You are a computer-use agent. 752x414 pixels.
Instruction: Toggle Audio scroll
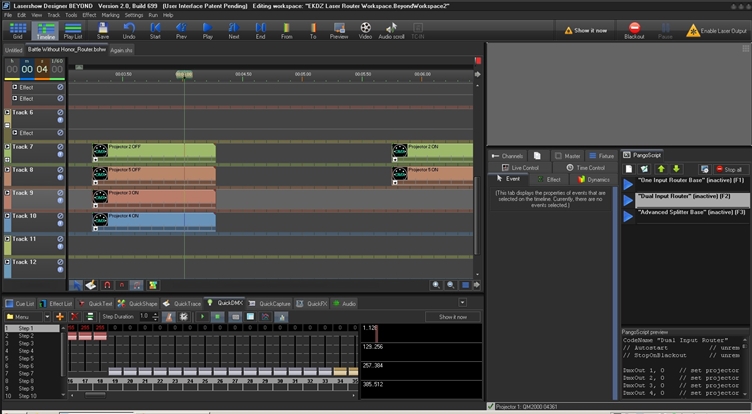(392, 30)
